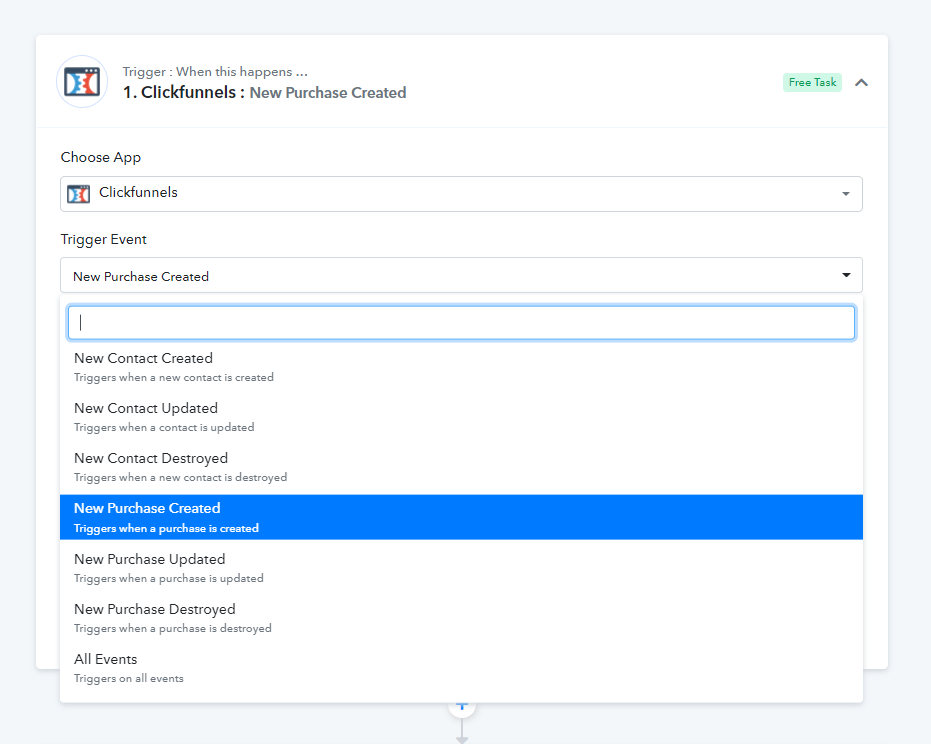Choose New Contact Destroyed option
Viewport: 931px width, 744px height.
pyautogui.click(x=461, y=467)
